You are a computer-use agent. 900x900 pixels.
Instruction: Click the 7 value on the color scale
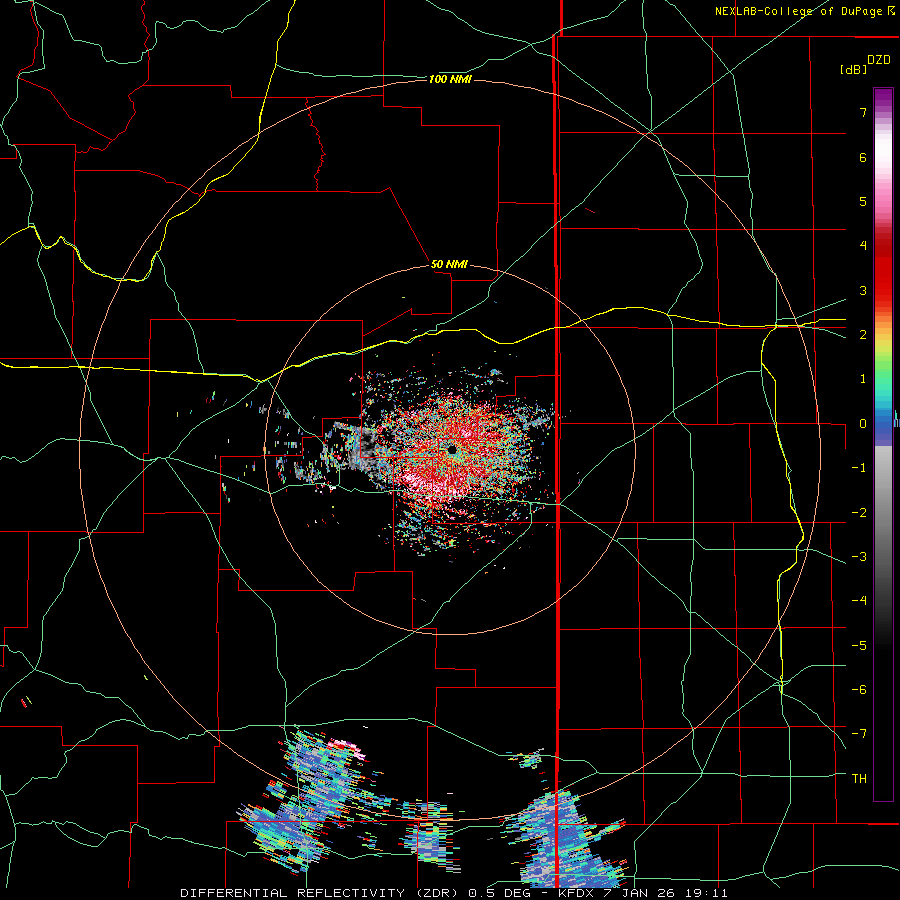[863, 112]
